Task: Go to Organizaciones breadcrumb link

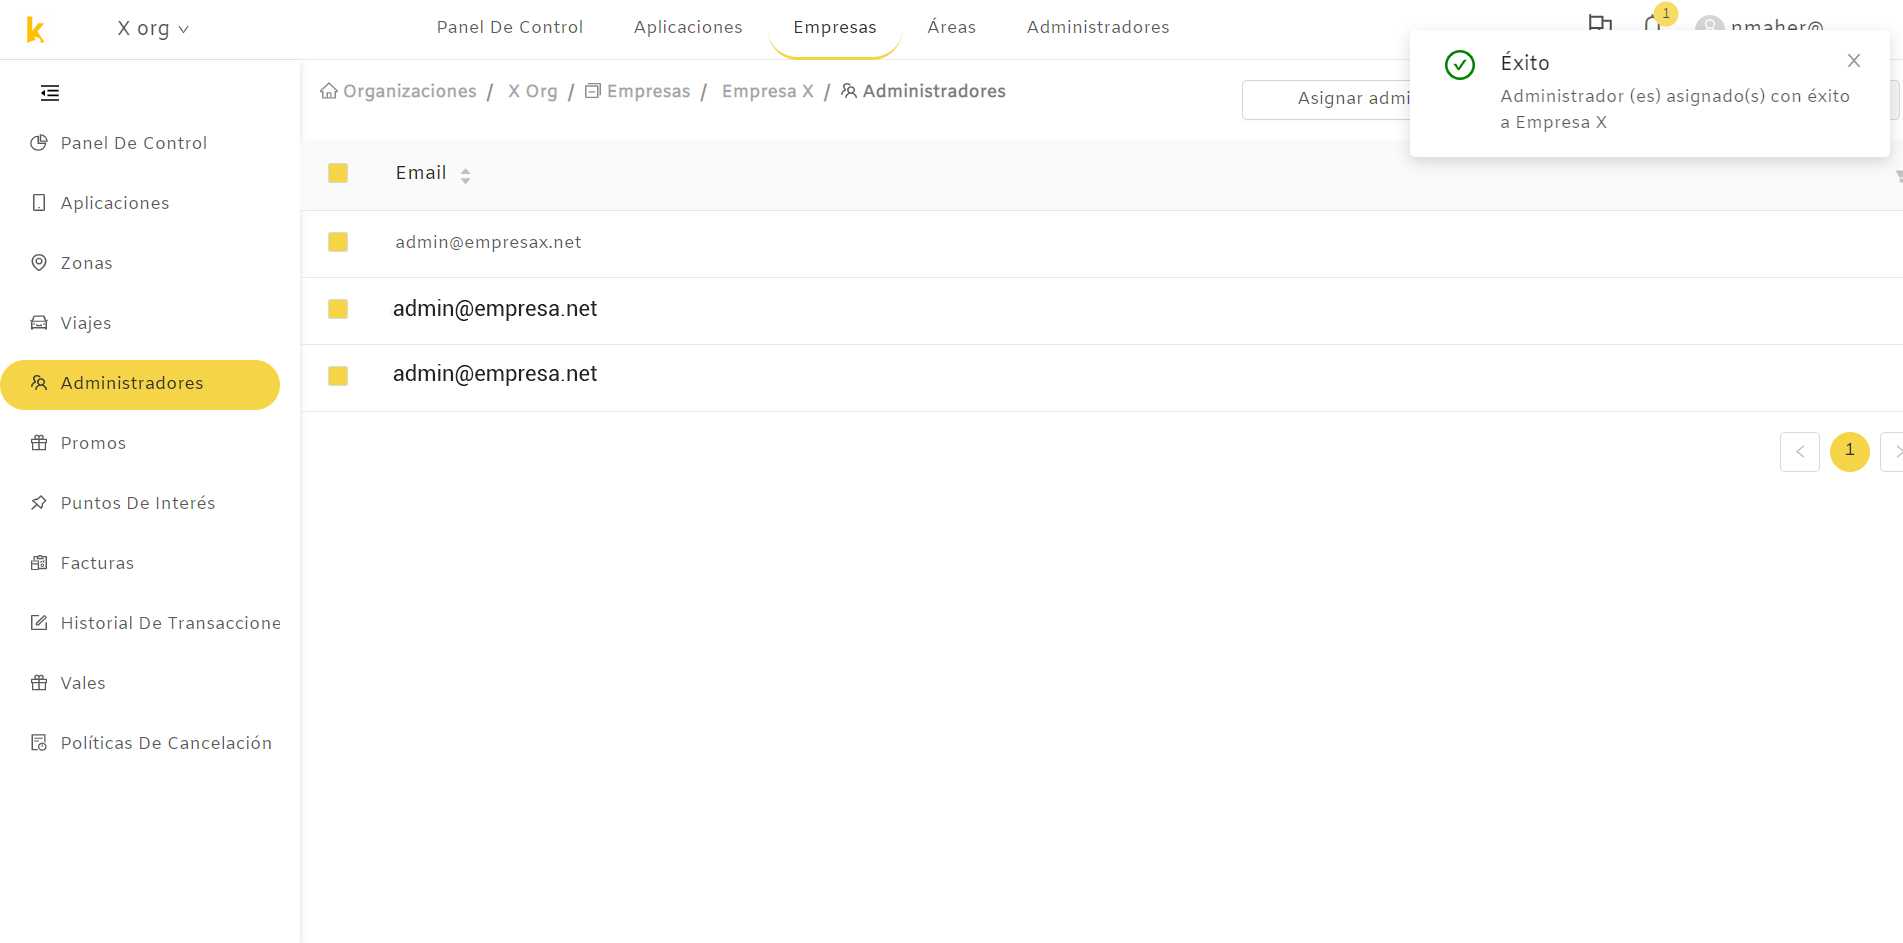Action: pos(410,91)
